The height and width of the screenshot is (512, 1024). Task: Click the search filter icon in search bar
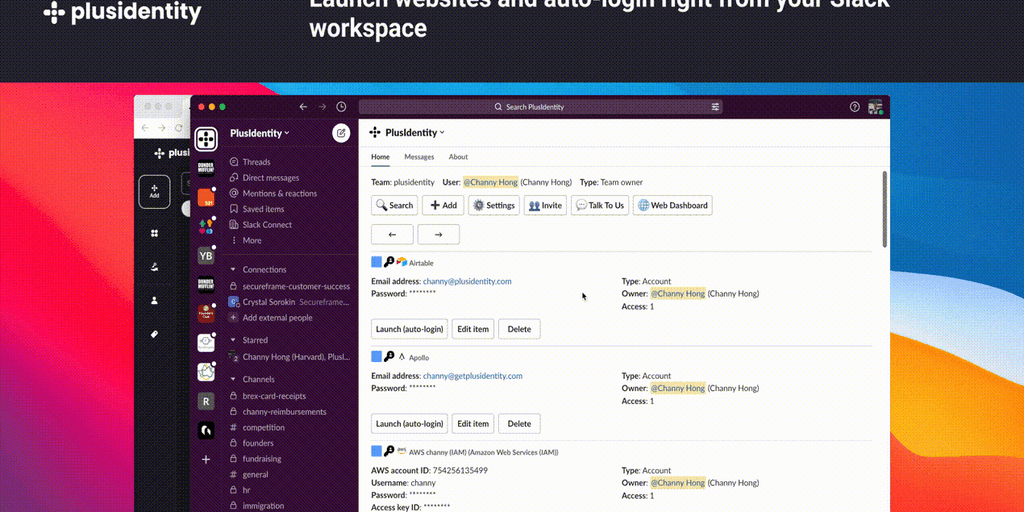click(715, 107)
